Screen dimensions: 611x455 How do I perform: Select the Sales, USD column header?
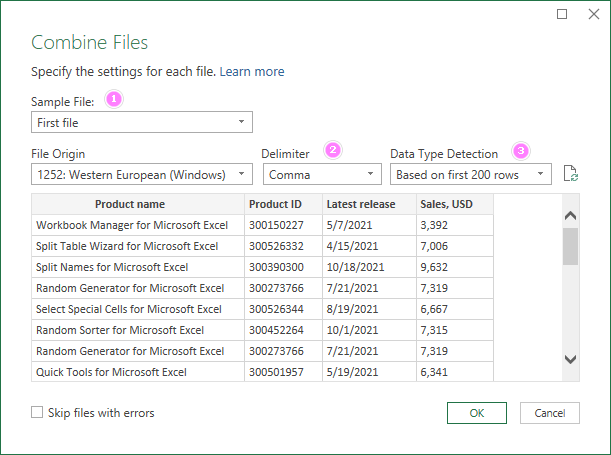coord(455,204)
